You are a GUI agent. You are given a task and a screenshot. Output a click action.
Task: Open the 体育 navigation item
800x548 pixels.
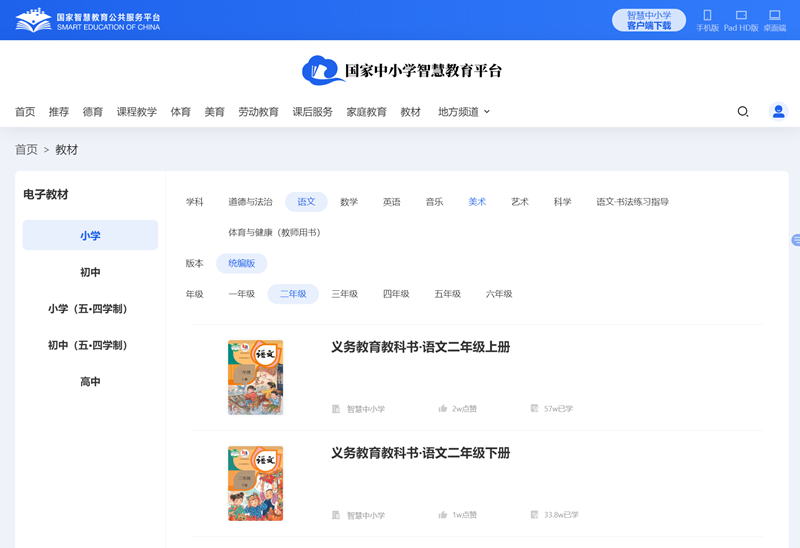click(x=181, y=112)
